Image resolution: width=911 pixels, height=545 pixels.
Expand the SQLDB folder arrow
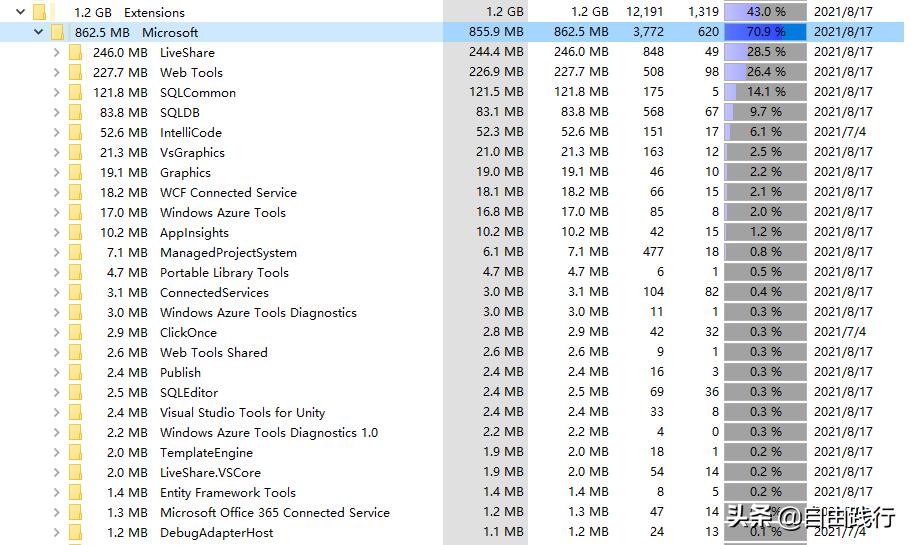click(56, 112)
